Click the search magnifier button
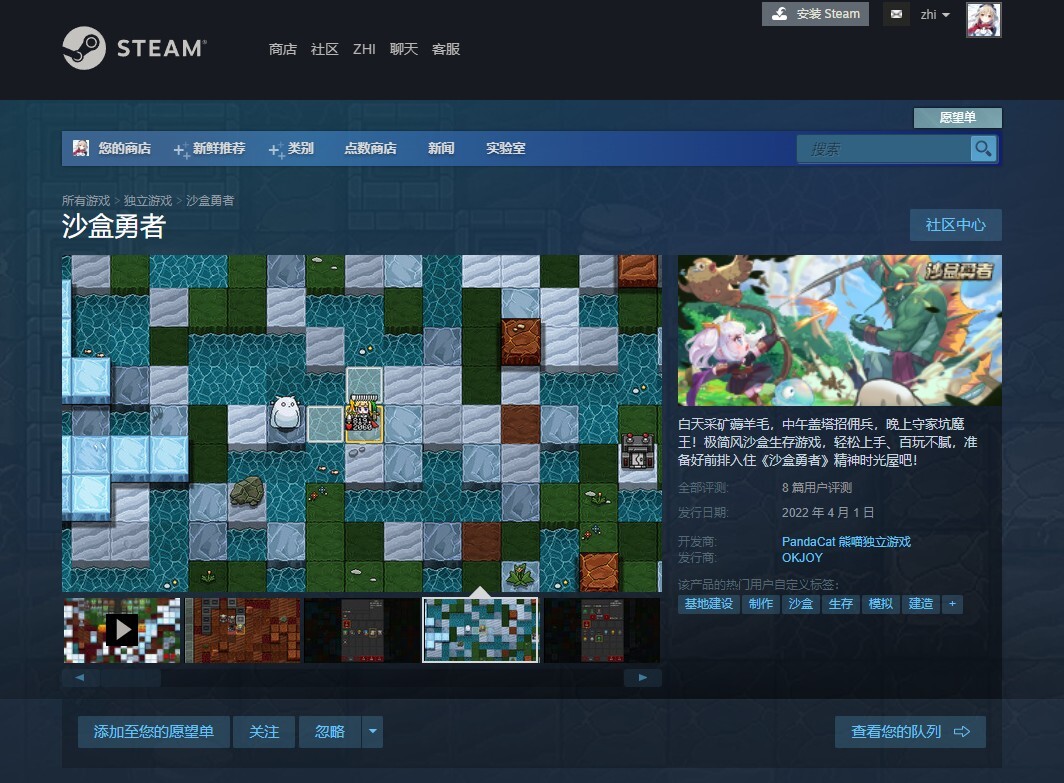 [983, 149]
